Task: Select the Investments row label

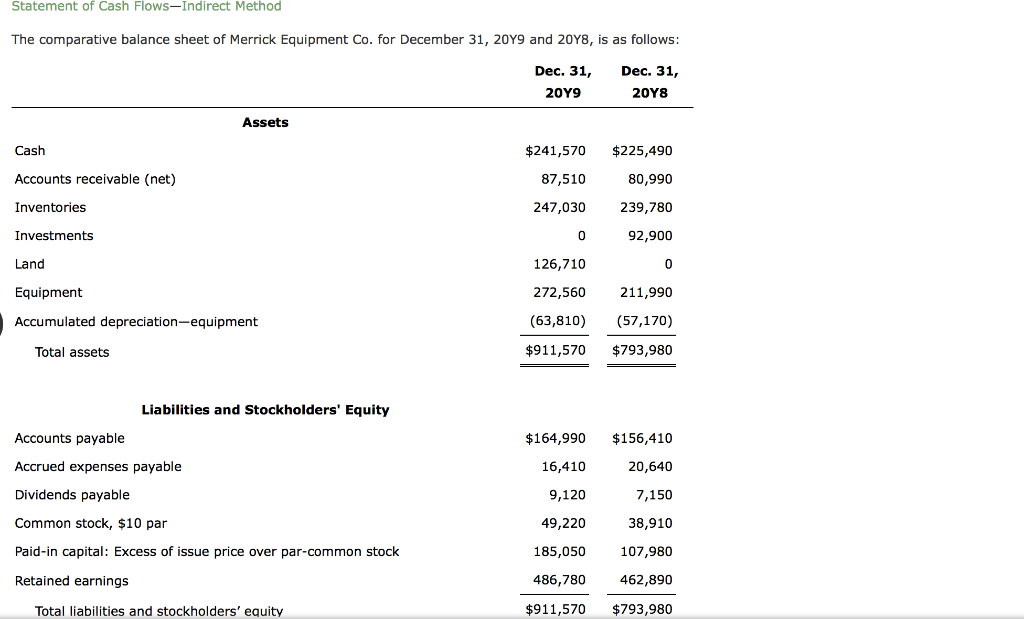Action: coord(54,236)
